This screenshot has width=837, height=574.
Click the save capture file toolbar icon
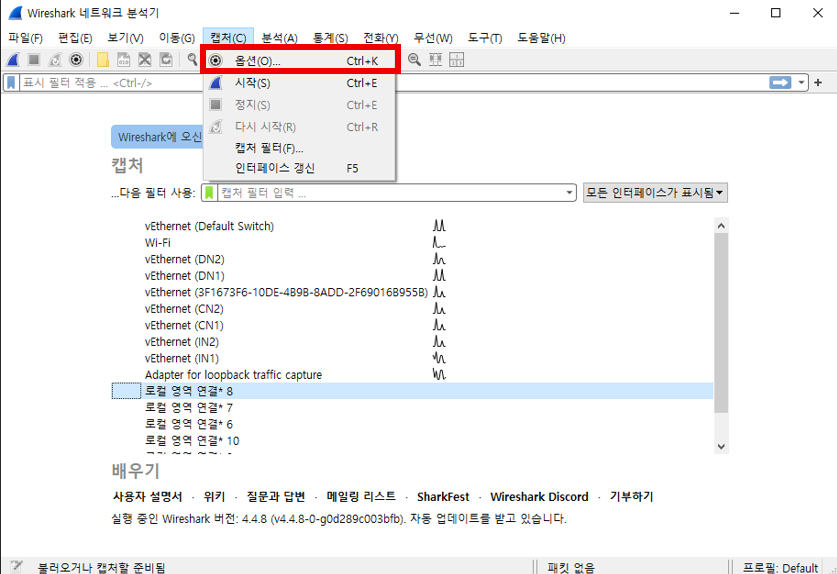124,60
